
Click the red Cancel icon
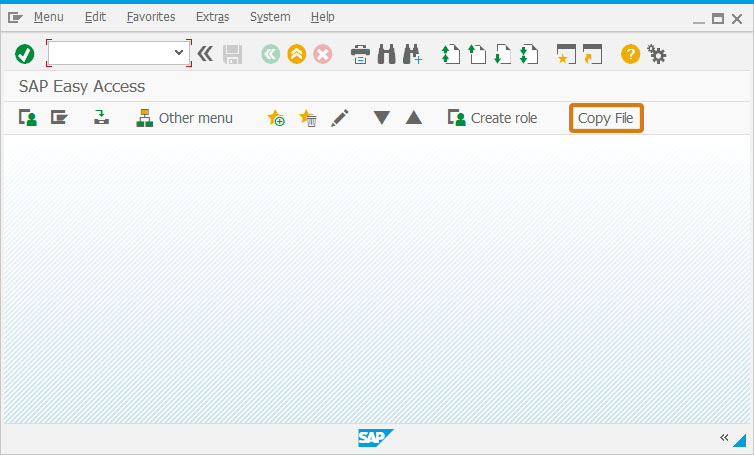point(323,54)
